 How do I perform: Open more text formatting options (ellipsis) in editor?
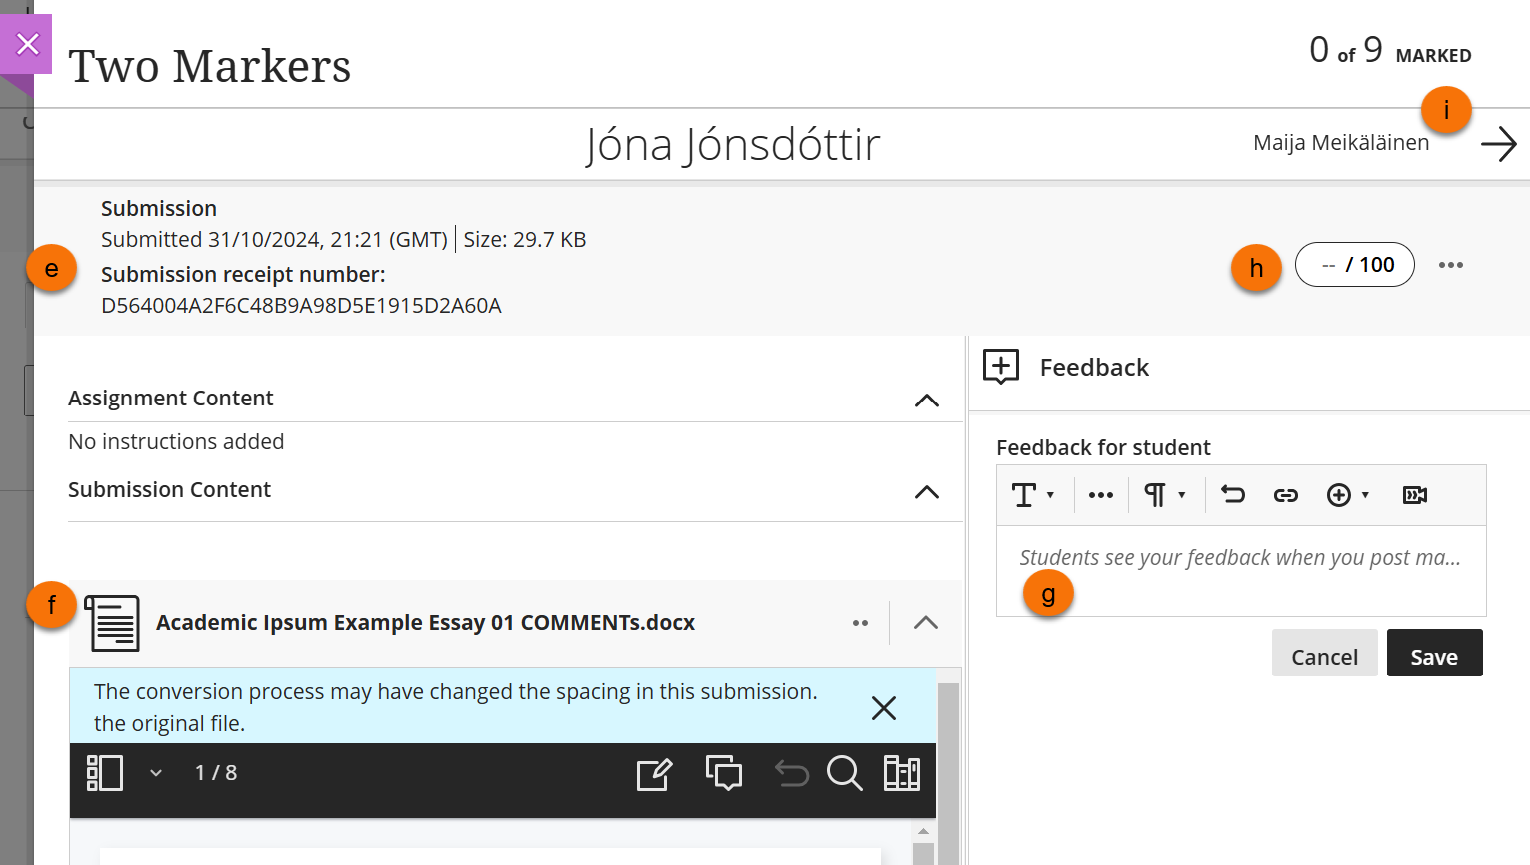(x=1100, y=494)
